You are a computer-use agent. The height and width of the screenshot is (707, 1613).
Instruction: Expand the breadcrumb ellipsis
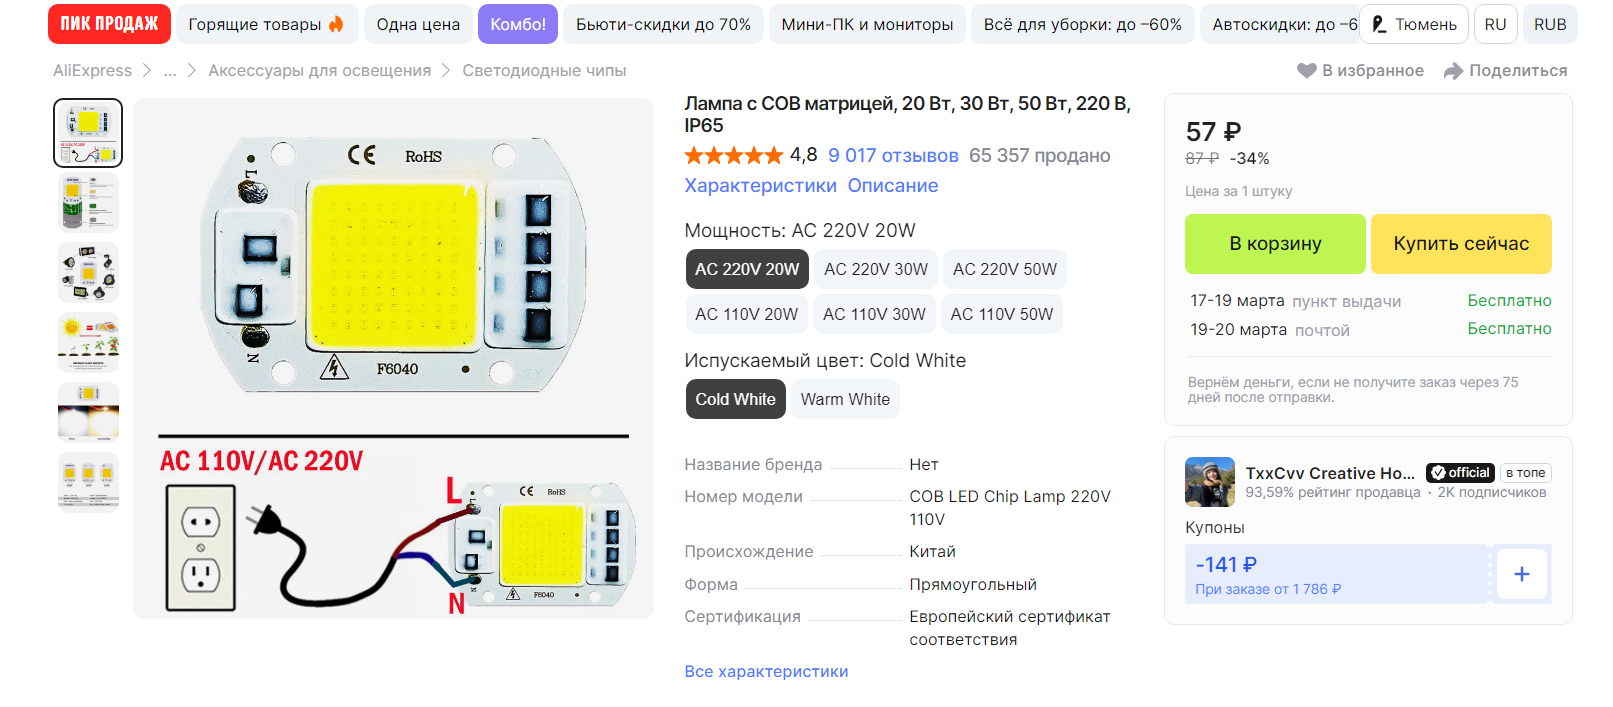170,71
